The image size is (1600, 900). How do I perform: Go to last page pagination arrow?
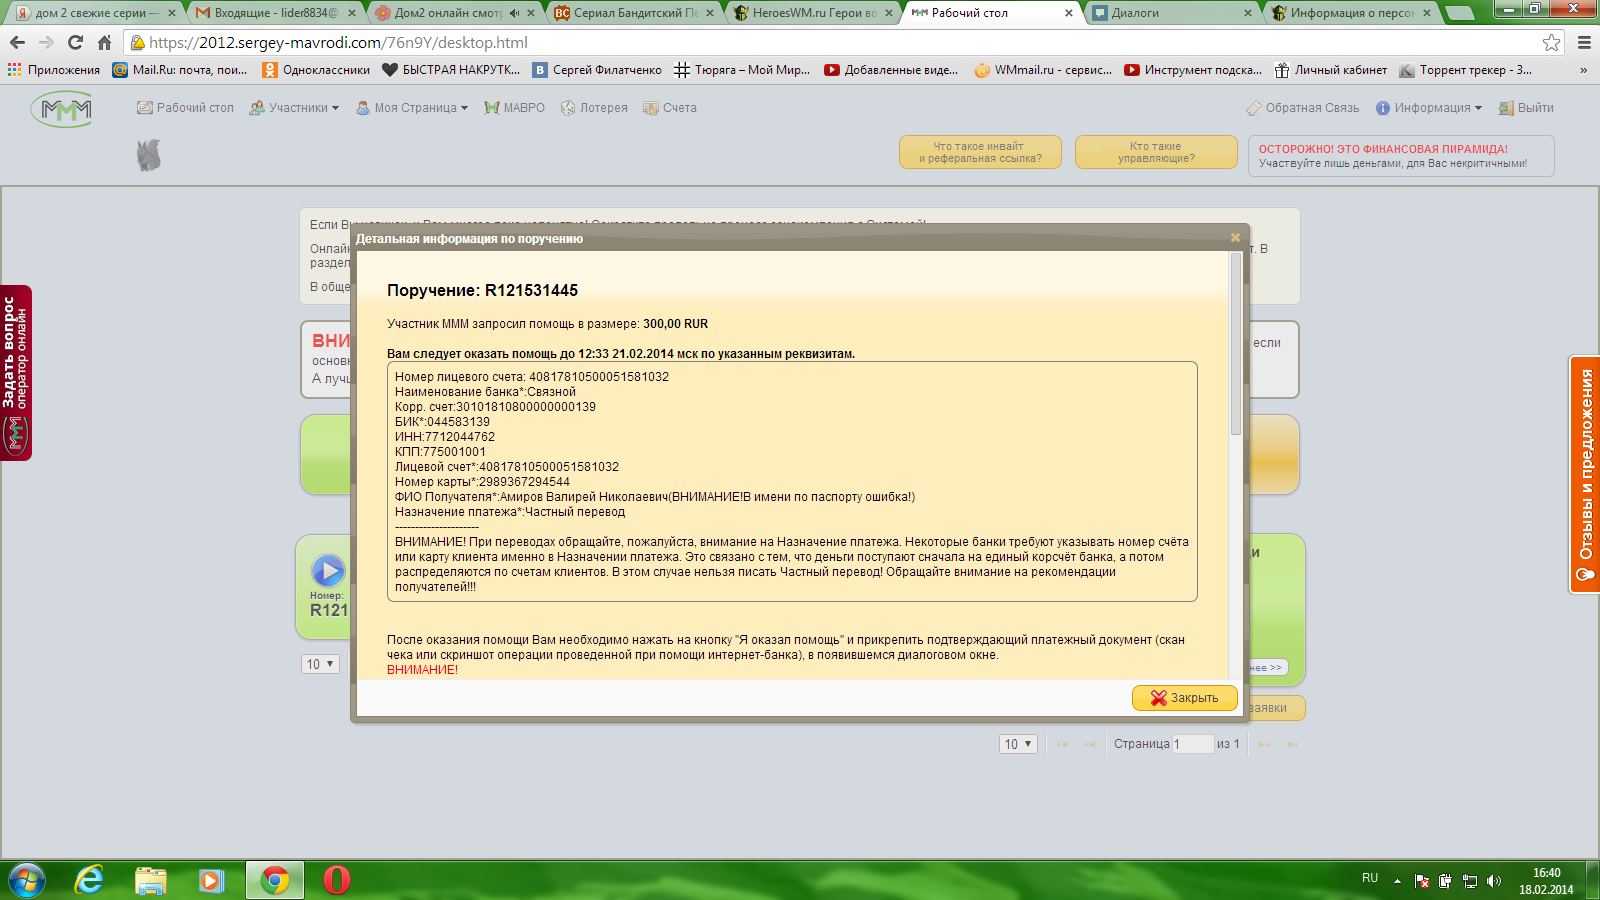tap(1292, 744)
